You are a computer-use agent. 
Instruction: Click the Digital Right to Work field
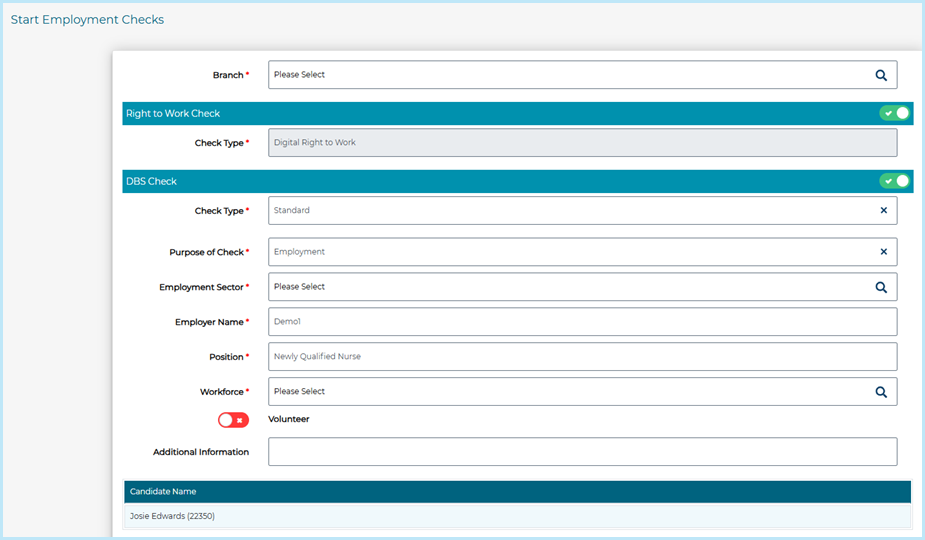[x=582, y=143]
